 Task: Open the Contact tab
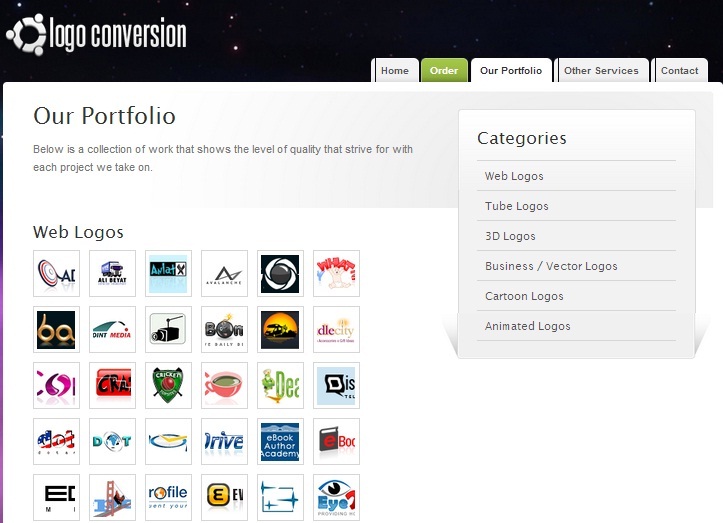coord(680,71)
